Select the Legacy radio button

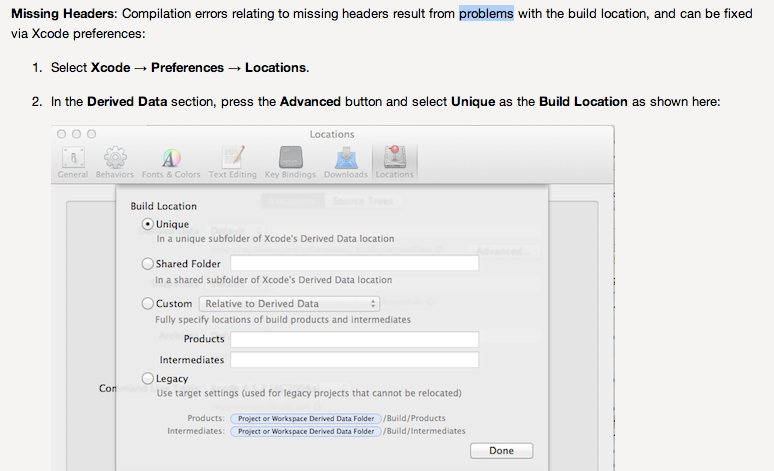pyautogui.click(x=147, y=378)
